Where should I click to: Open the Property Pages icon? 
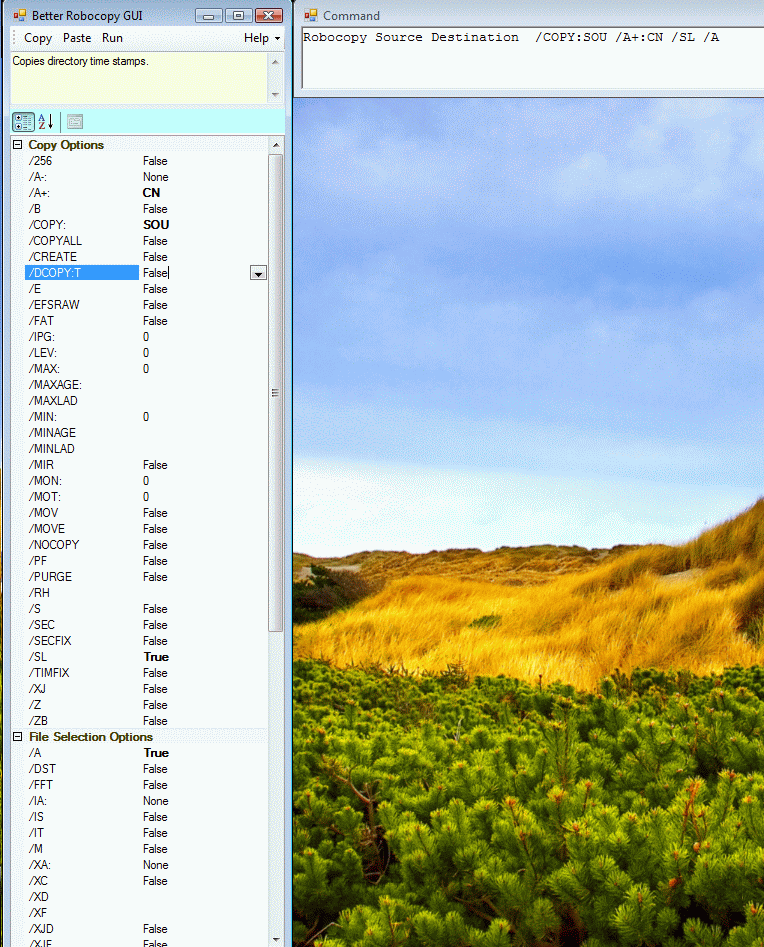(75, 122)
